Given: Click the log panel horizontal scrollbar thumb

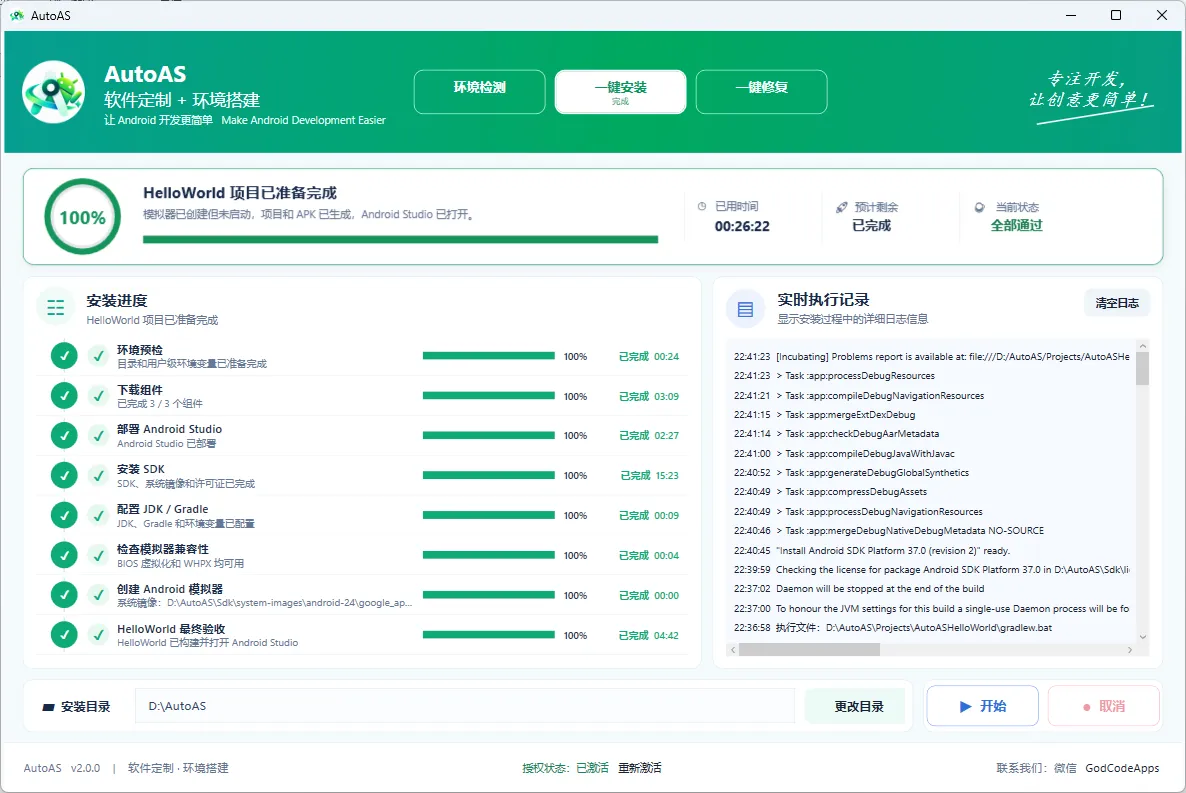Looking at the screenshot, I should tap(809, 650).
